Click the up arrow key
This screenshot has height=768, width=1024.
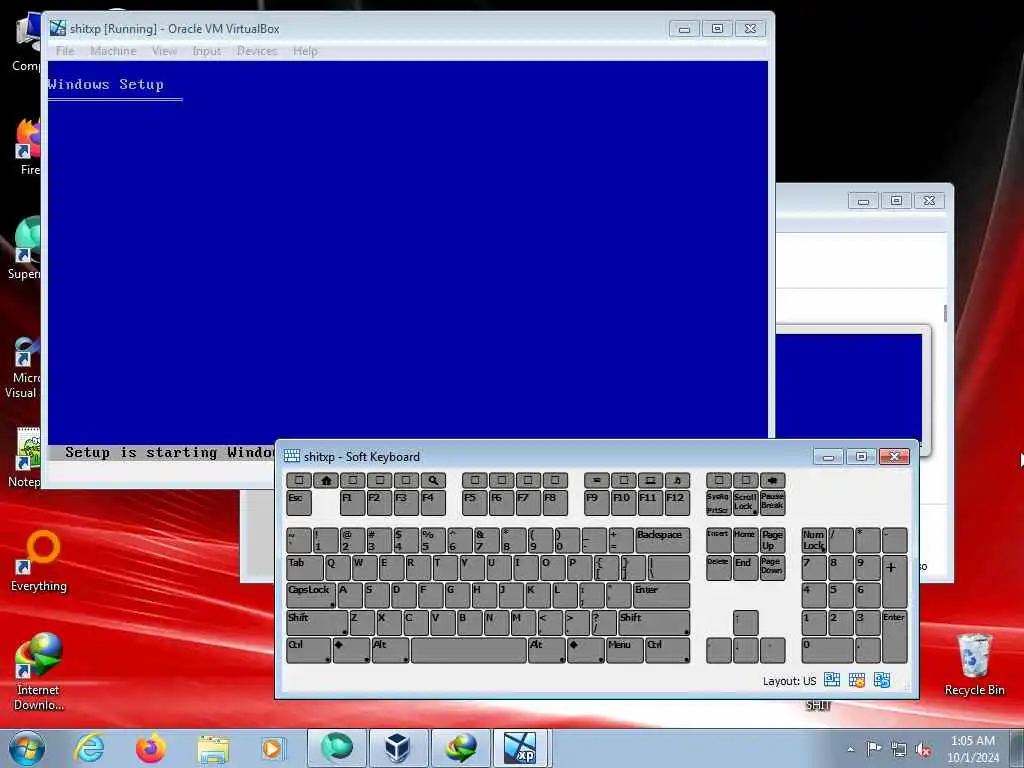tap(745, 622)
